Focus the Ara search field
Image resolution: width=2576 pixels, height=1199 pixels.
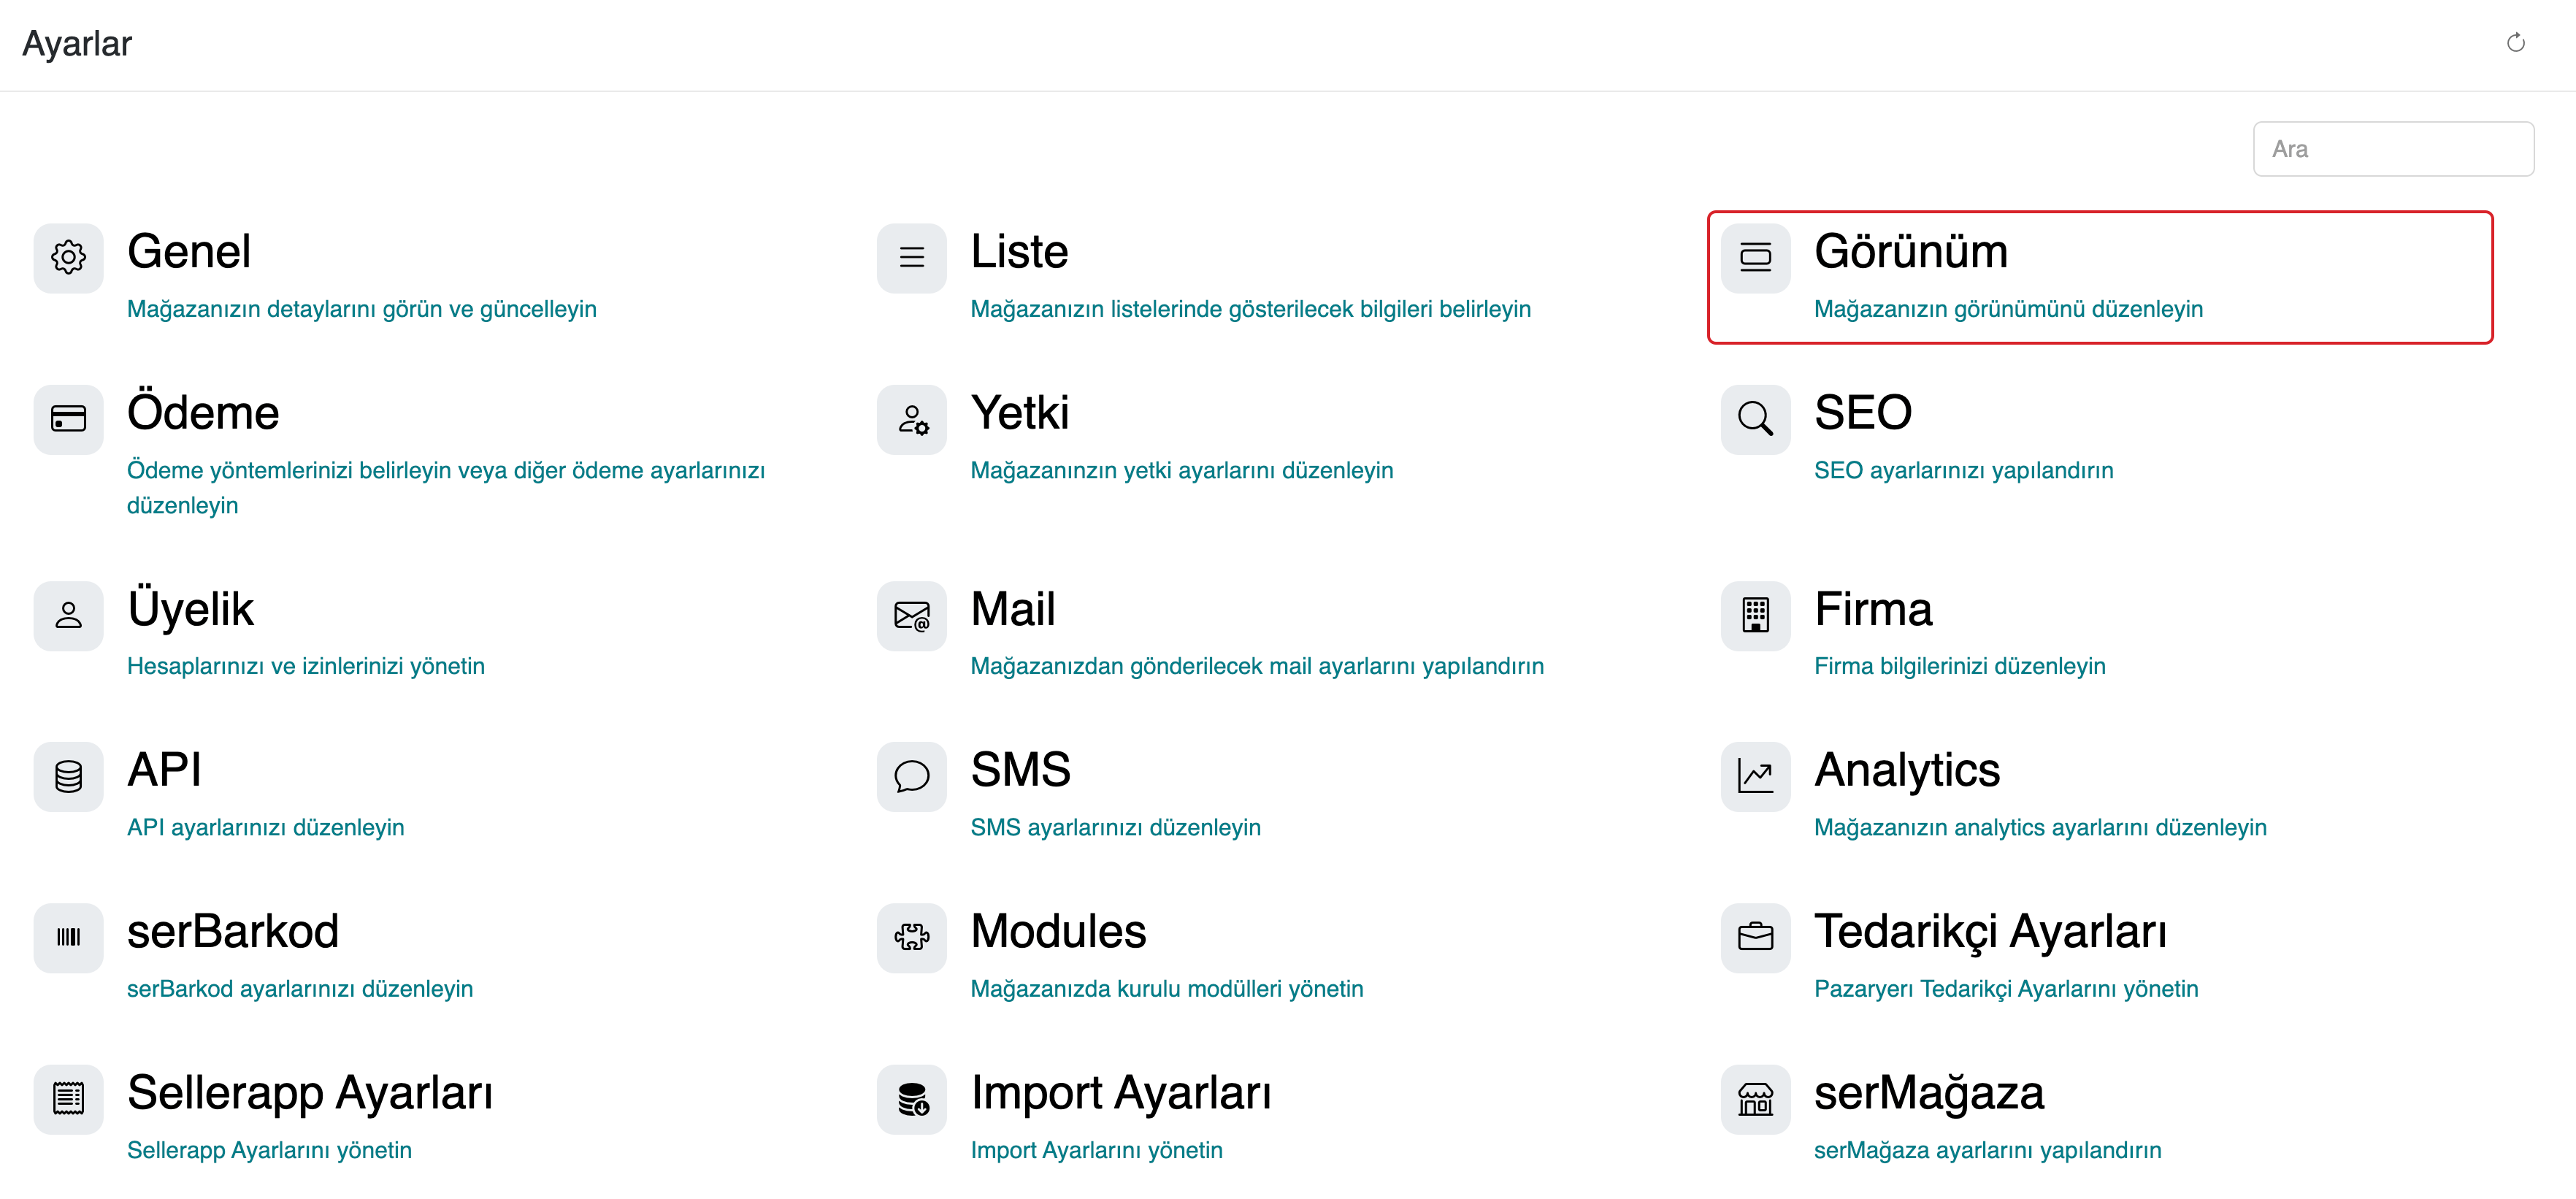tap(2392, 149)
